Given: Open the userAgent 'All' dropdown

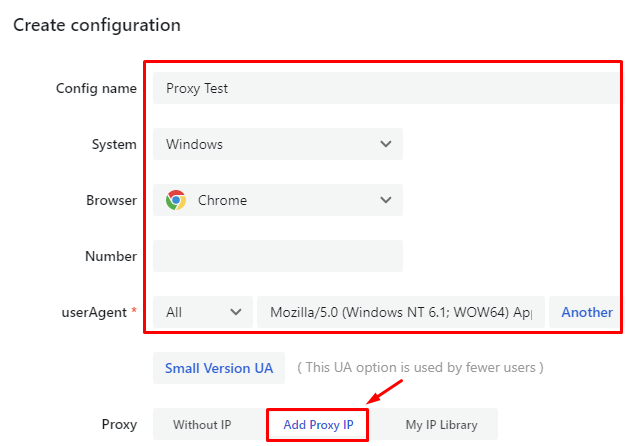Looking at the screenshot, I should coord(203,312).
